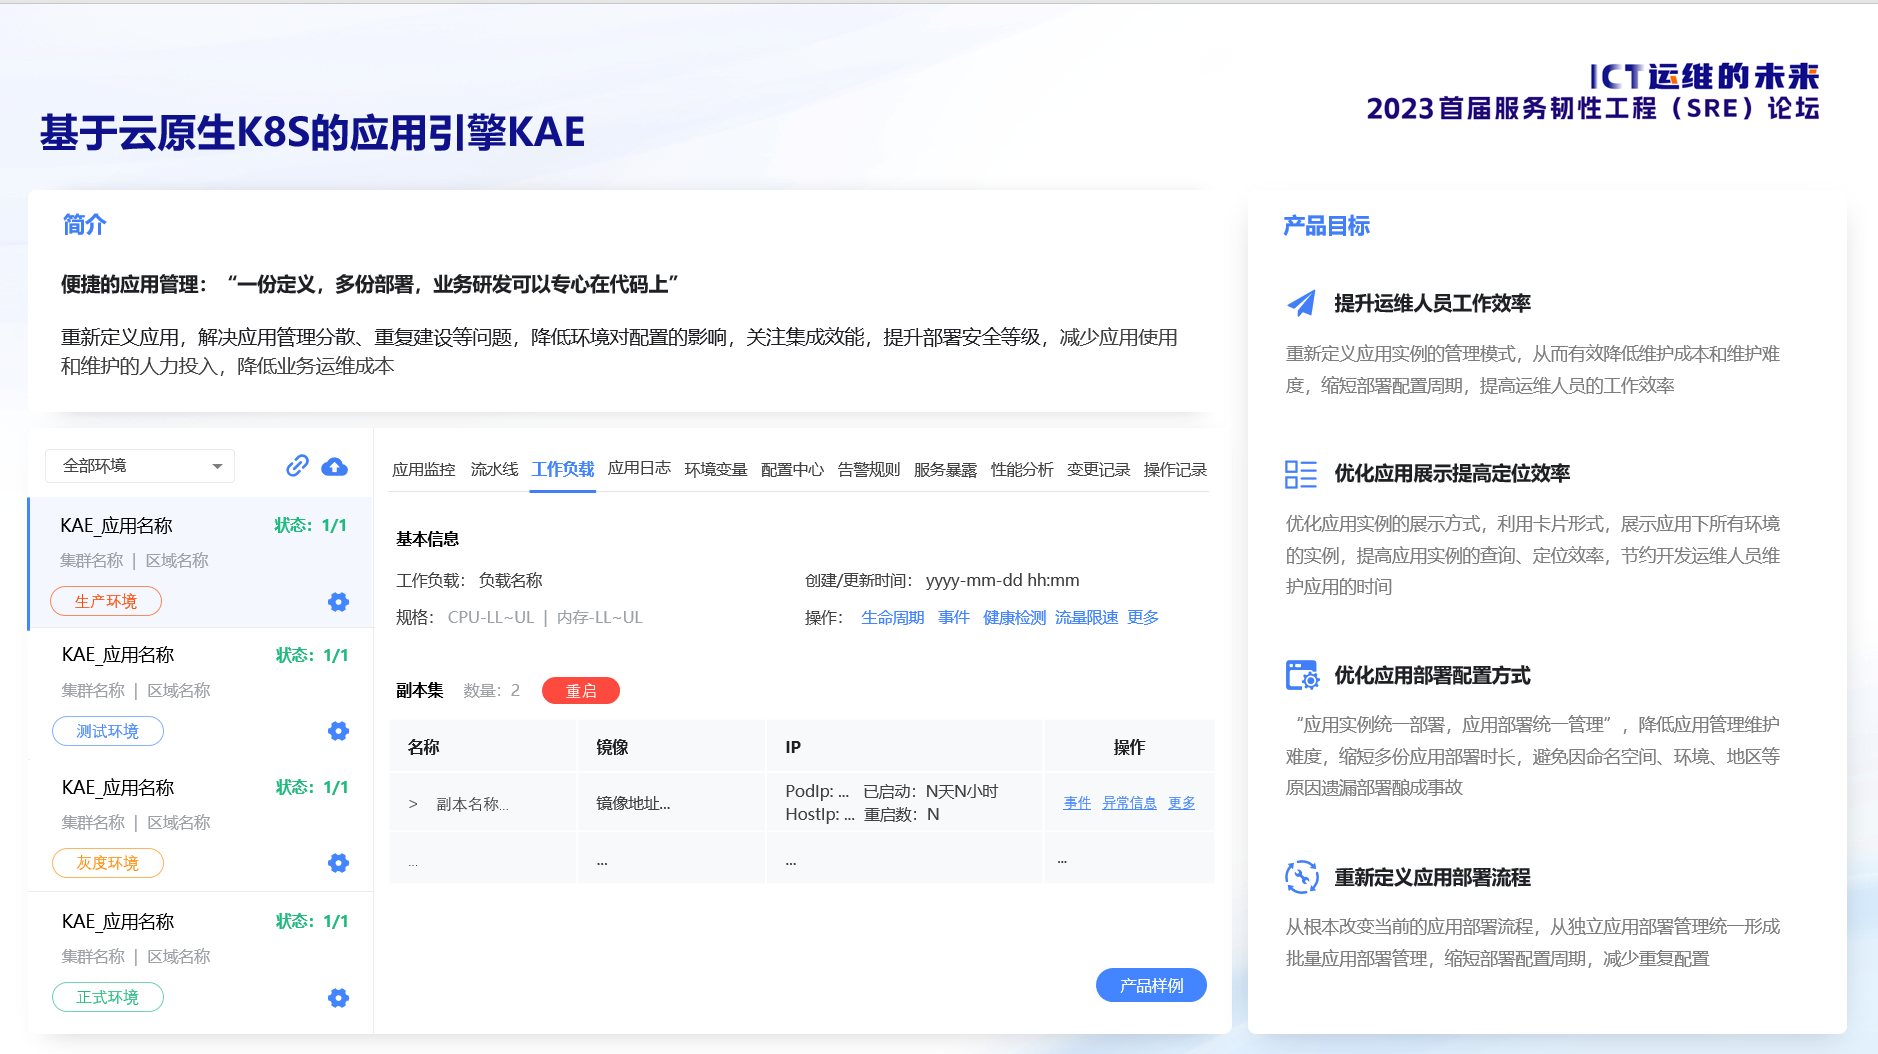Click the 副本名称... cell text
1878x1054 pixels.
(472, 804)
